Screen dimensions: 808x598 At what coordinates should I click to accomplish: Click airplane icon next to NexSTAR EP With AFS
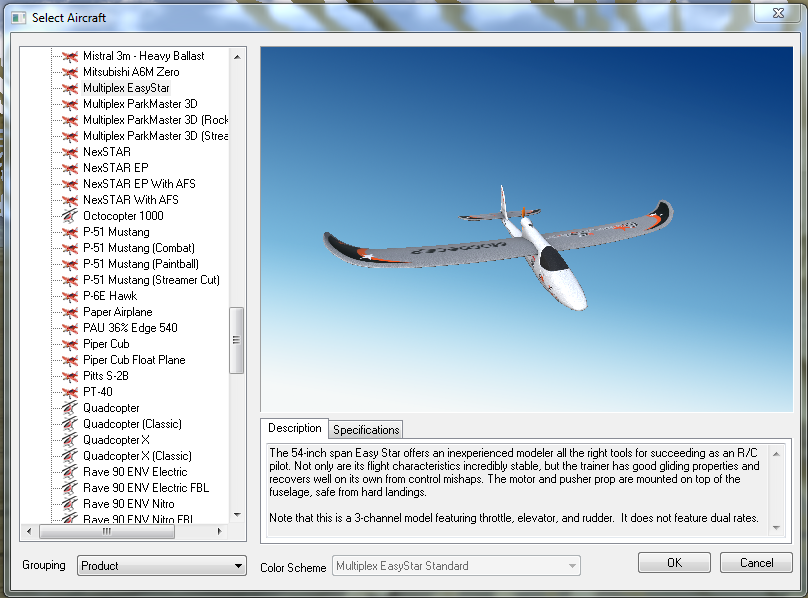coord(70,184)
